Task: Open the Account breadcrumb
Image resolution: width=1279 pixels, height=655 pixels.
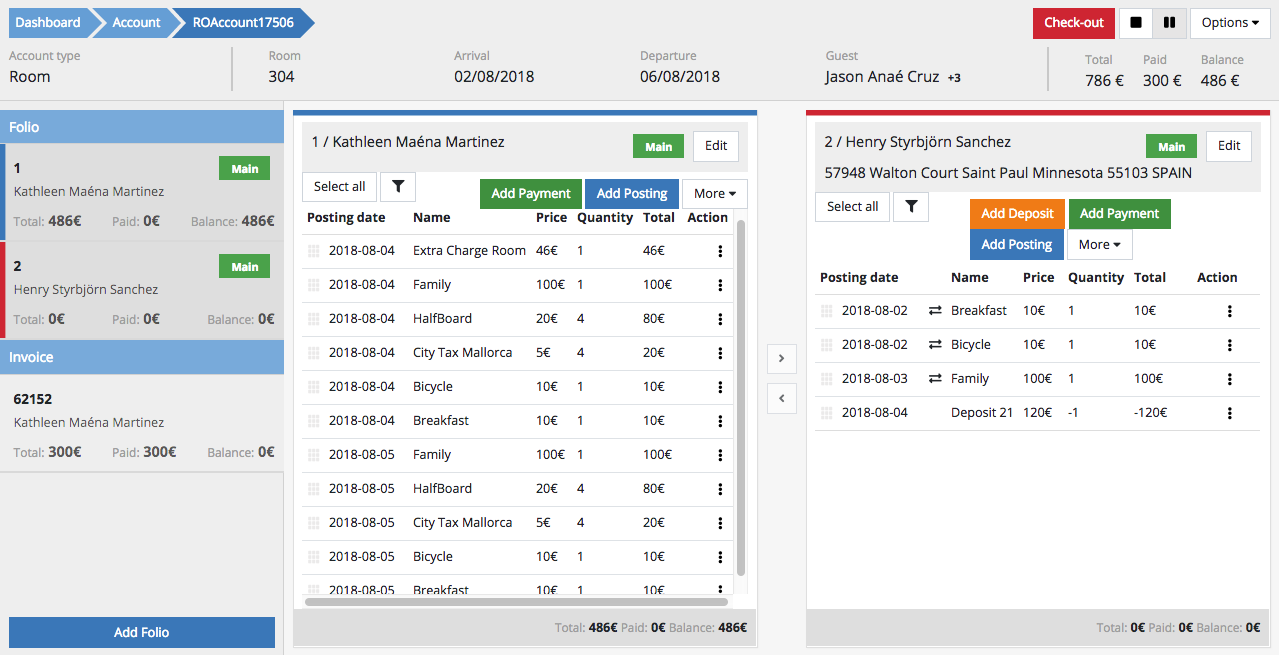Action: click(x=136, y=23)
